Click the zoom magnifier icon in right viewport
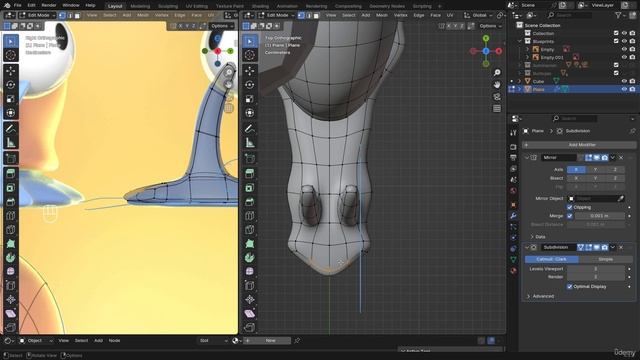The height and width of the screenshot is (360, 640). click(x=497, y=73)
